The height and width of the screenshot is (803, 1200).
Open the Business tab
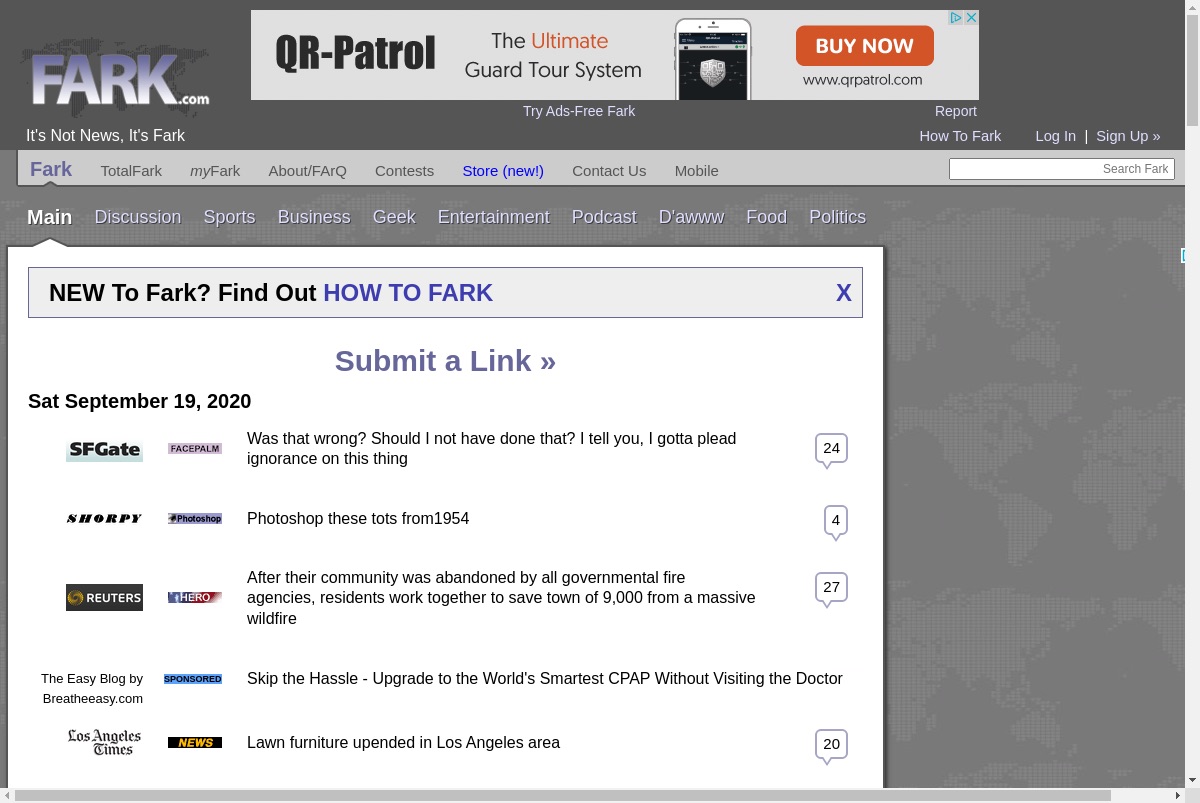coord(314,217)
